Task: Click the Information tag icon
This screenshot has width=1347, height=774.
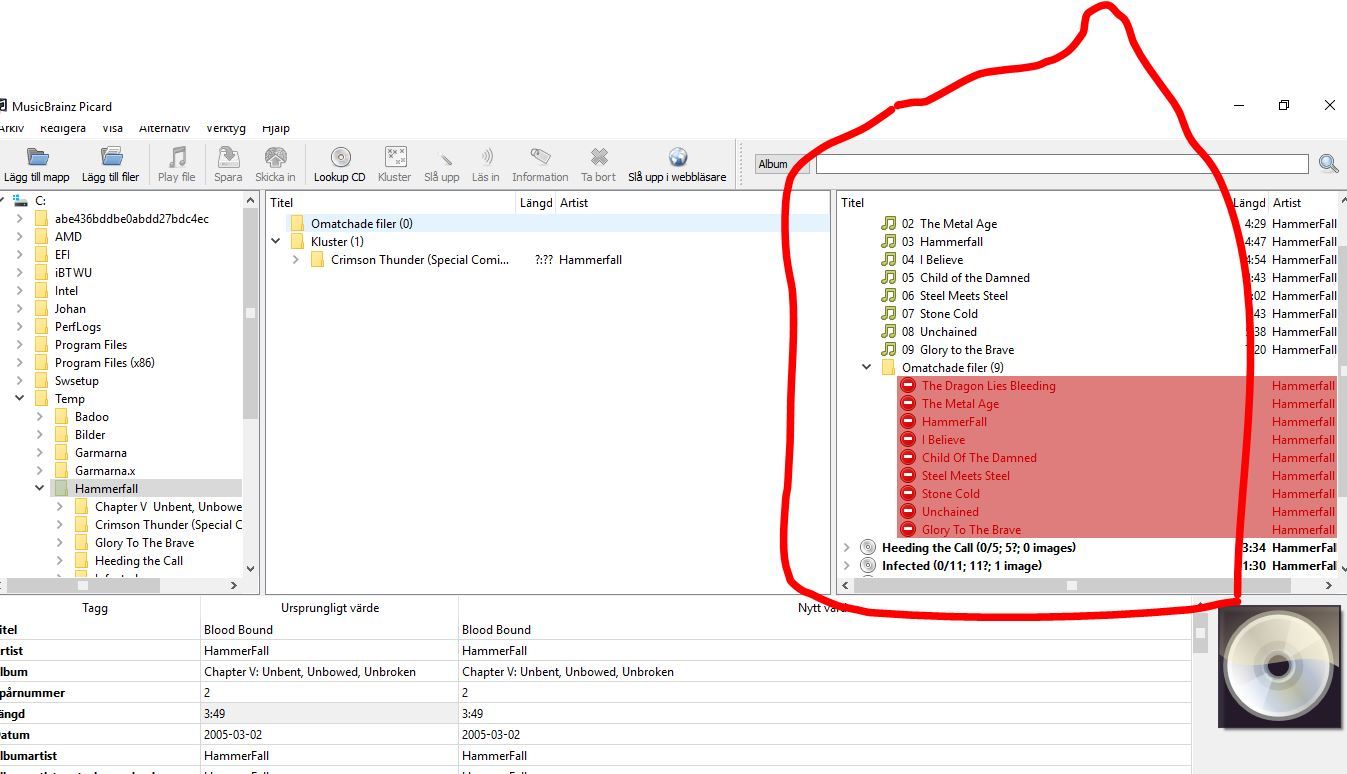Action: point(540,157)
